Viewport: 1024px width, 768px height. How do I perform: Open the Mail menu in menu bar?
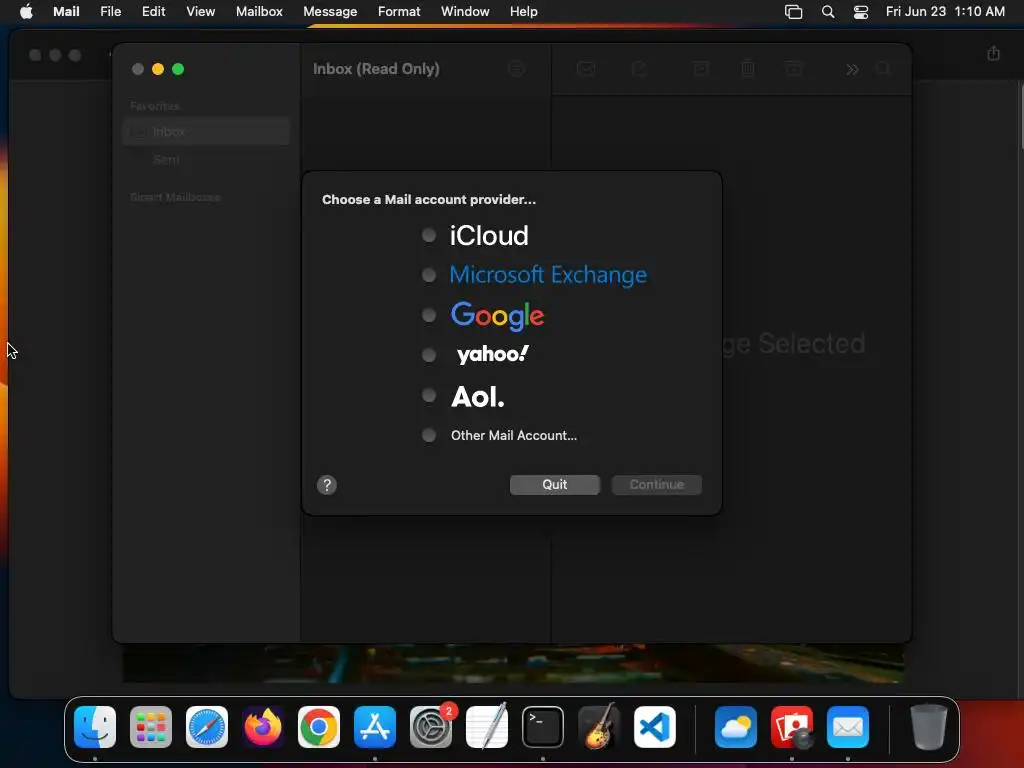pyautogui.click(x=66, y=11)
